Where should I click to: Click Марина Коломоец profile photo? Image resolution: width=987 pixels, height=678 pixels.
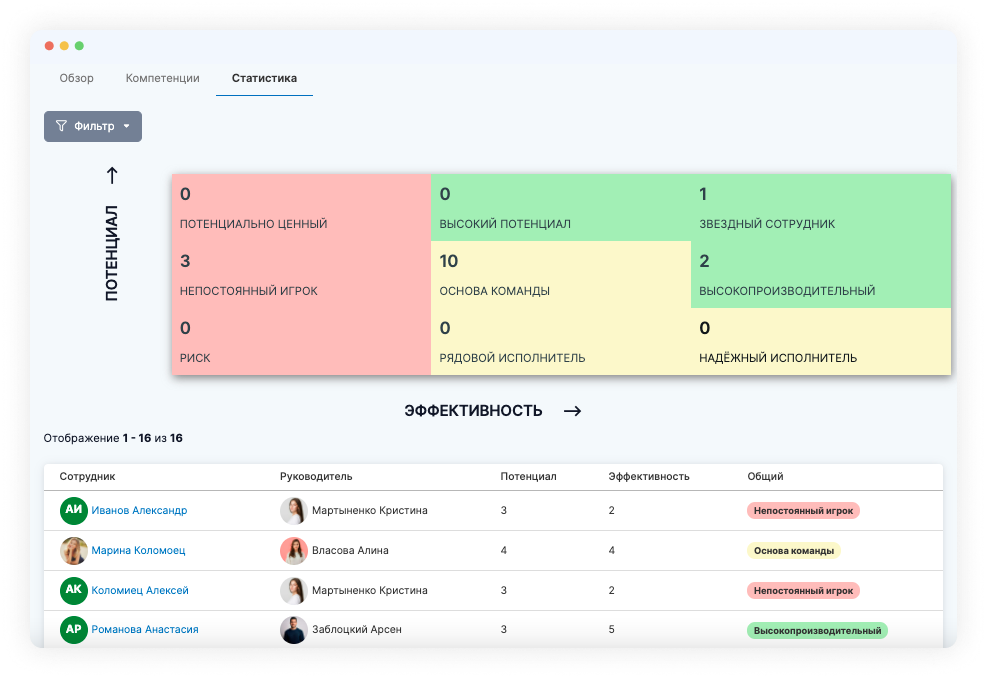click(73, 550)
